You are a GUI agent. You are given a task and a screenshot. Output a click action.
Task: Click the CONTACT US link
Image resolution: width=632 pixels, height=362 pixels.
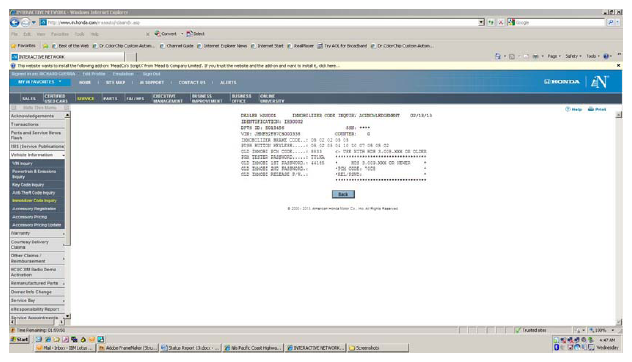192,82
